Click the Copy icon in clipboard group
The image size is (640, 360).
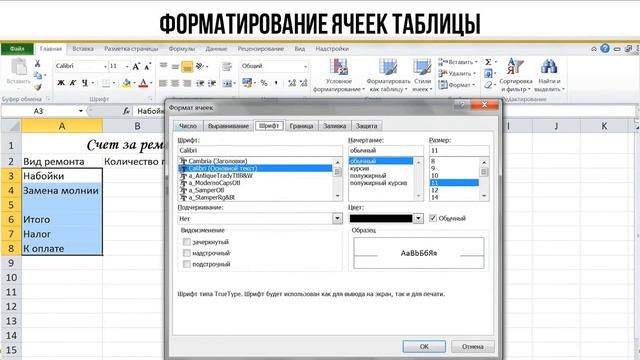38,75
